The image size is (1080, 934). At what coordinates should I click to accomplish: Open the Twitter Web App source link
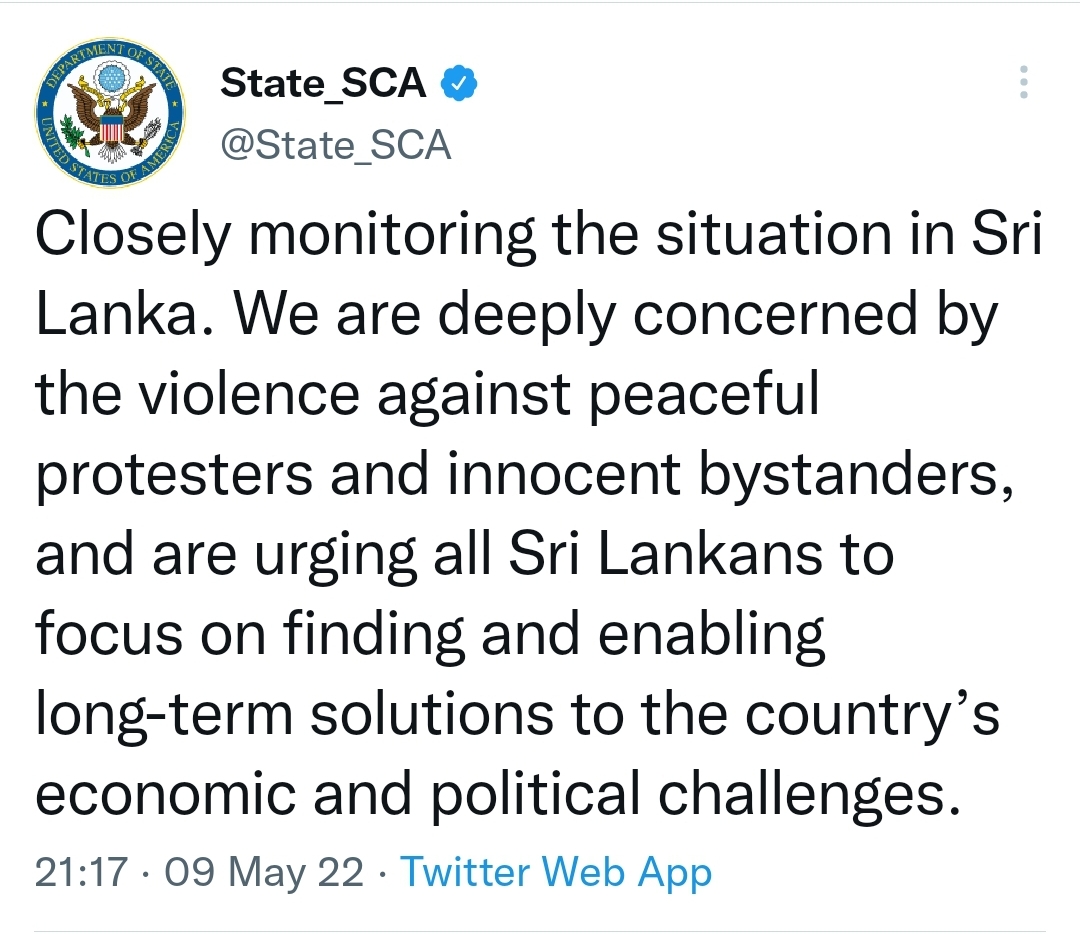click(x=556, y=871)
